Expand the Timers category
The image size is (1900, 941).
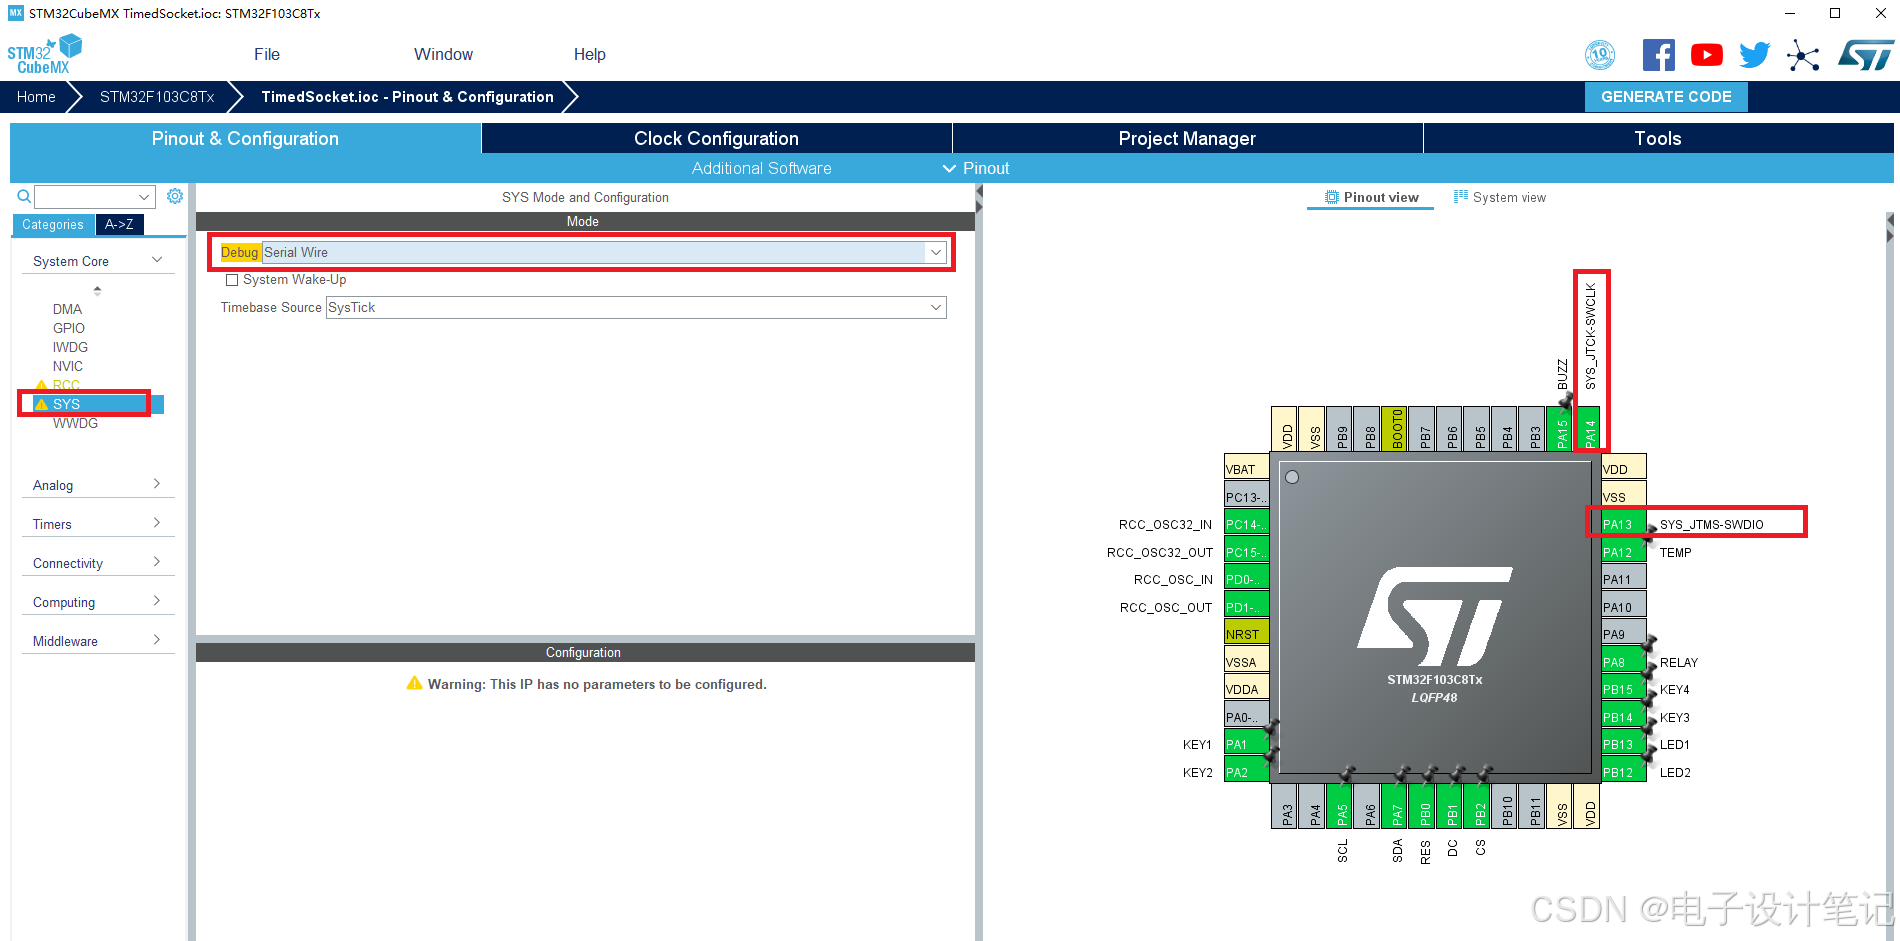point(98,524)
